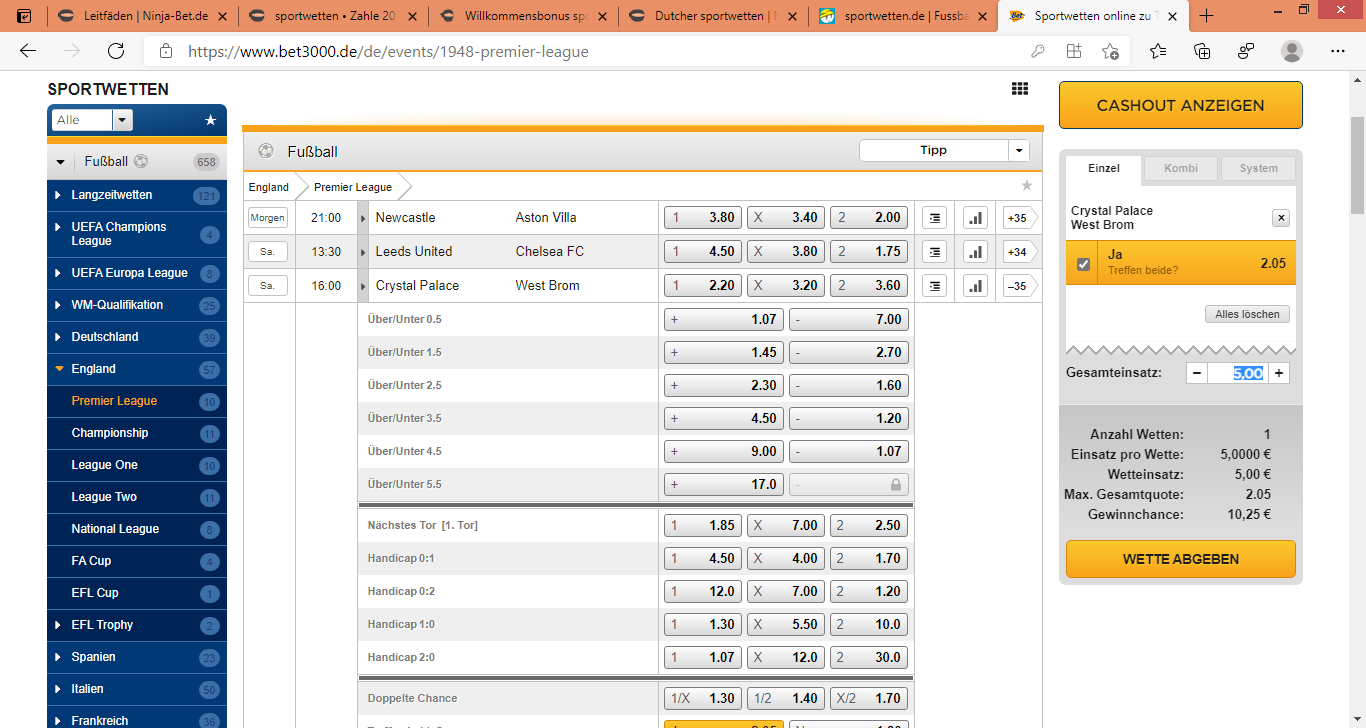Decrease stake with minus button
1366x728 pixels.
coord(1197,373)
